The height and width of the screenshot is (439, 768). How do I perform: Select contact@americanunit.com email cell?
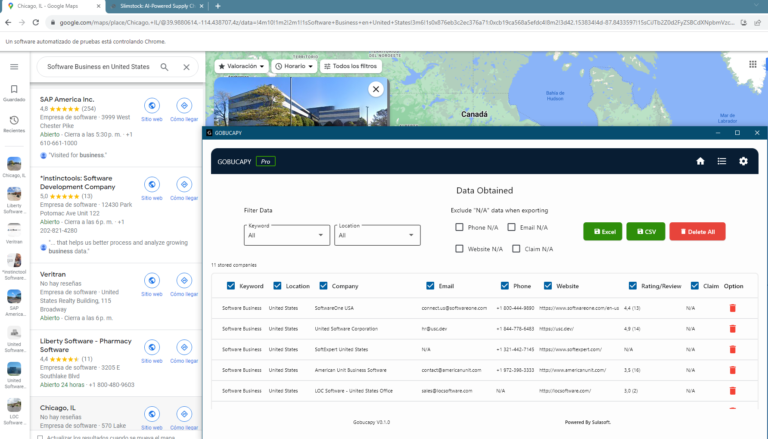(451, 370)
